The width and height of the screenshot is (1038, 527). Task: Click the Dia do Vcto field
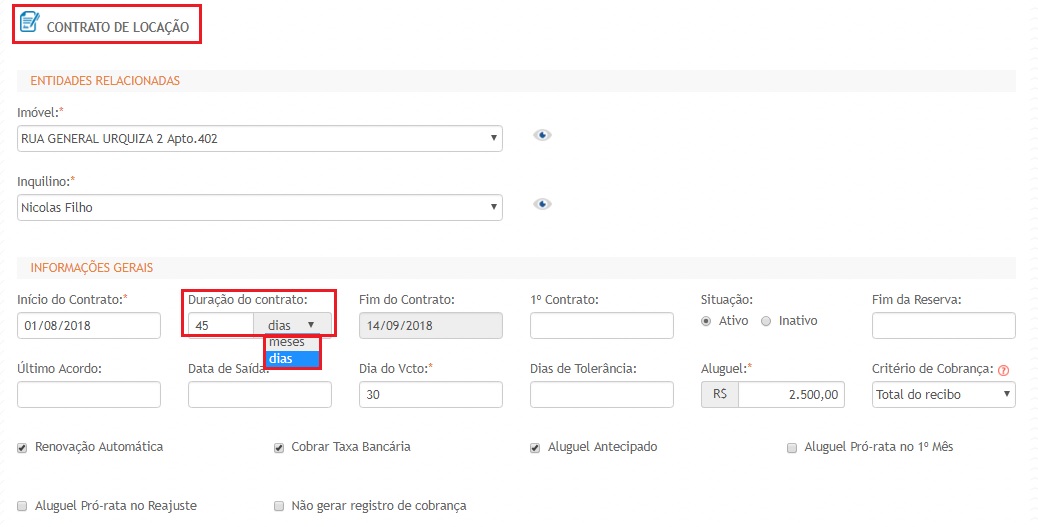pos(430,394)
